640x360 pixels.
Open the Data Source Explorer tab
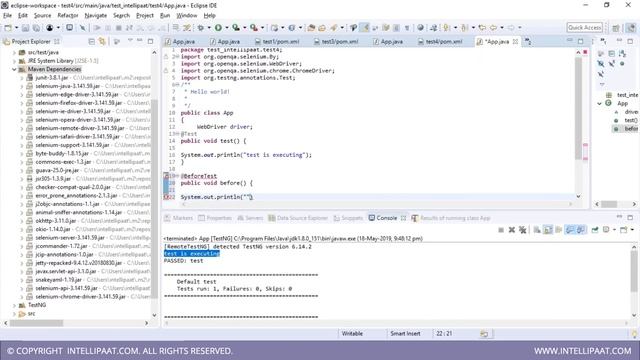click(x=298, y=218)
